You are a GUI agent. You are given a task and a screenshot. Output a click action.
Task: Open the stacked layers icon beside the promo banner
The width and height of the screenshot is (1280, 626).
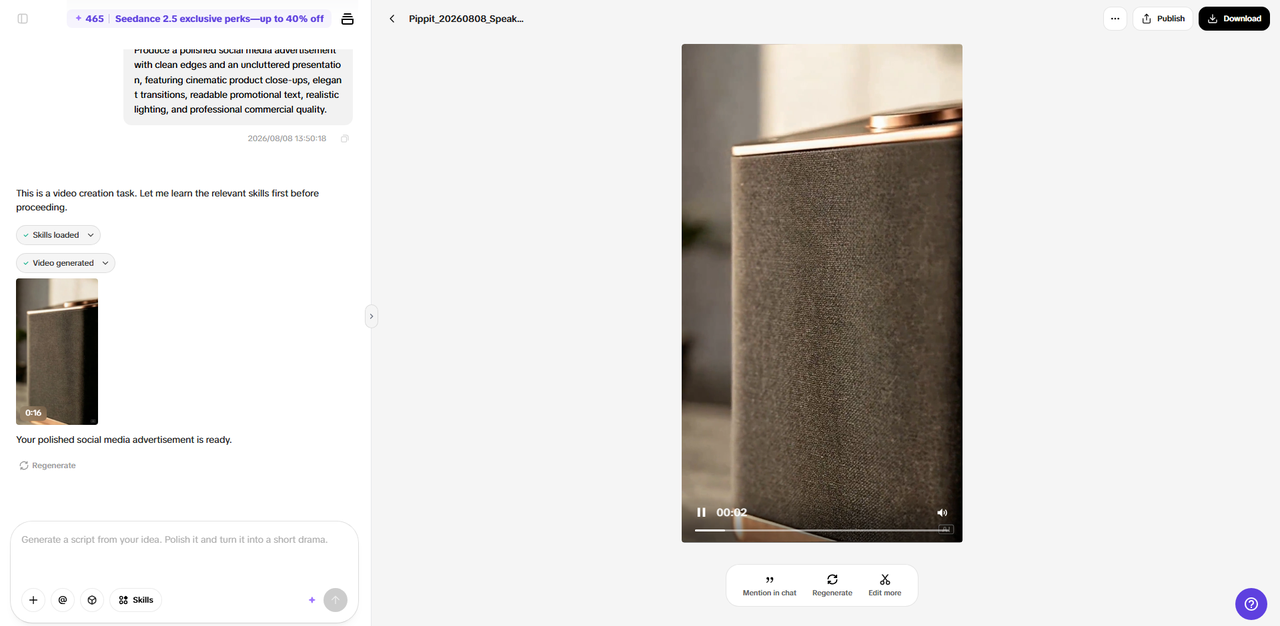coord(347,18)
